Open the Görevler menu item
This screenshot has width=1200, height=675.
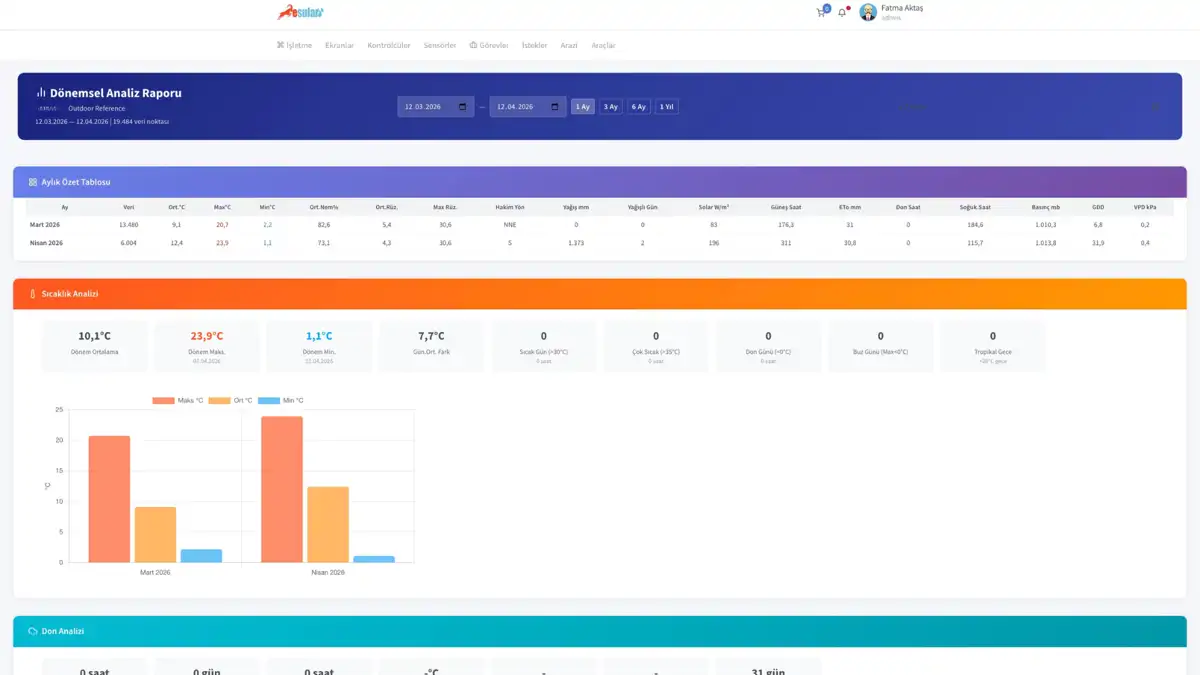click(489, 45)
